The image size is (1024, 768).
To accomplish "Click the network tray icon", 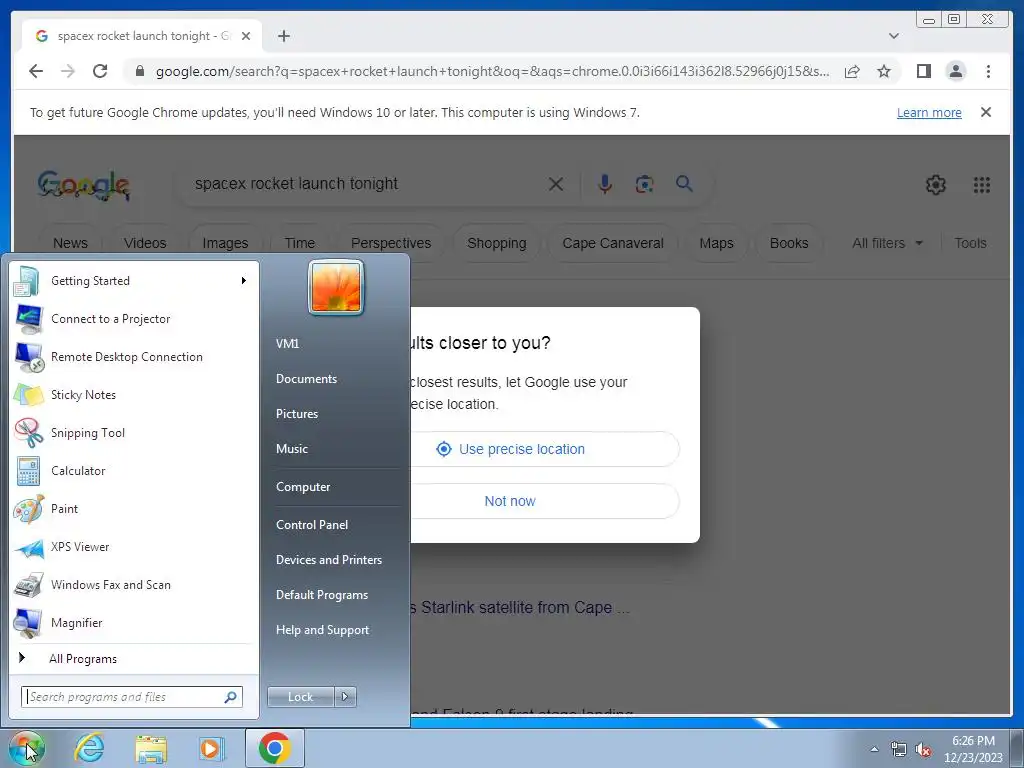I will (899, 749).
